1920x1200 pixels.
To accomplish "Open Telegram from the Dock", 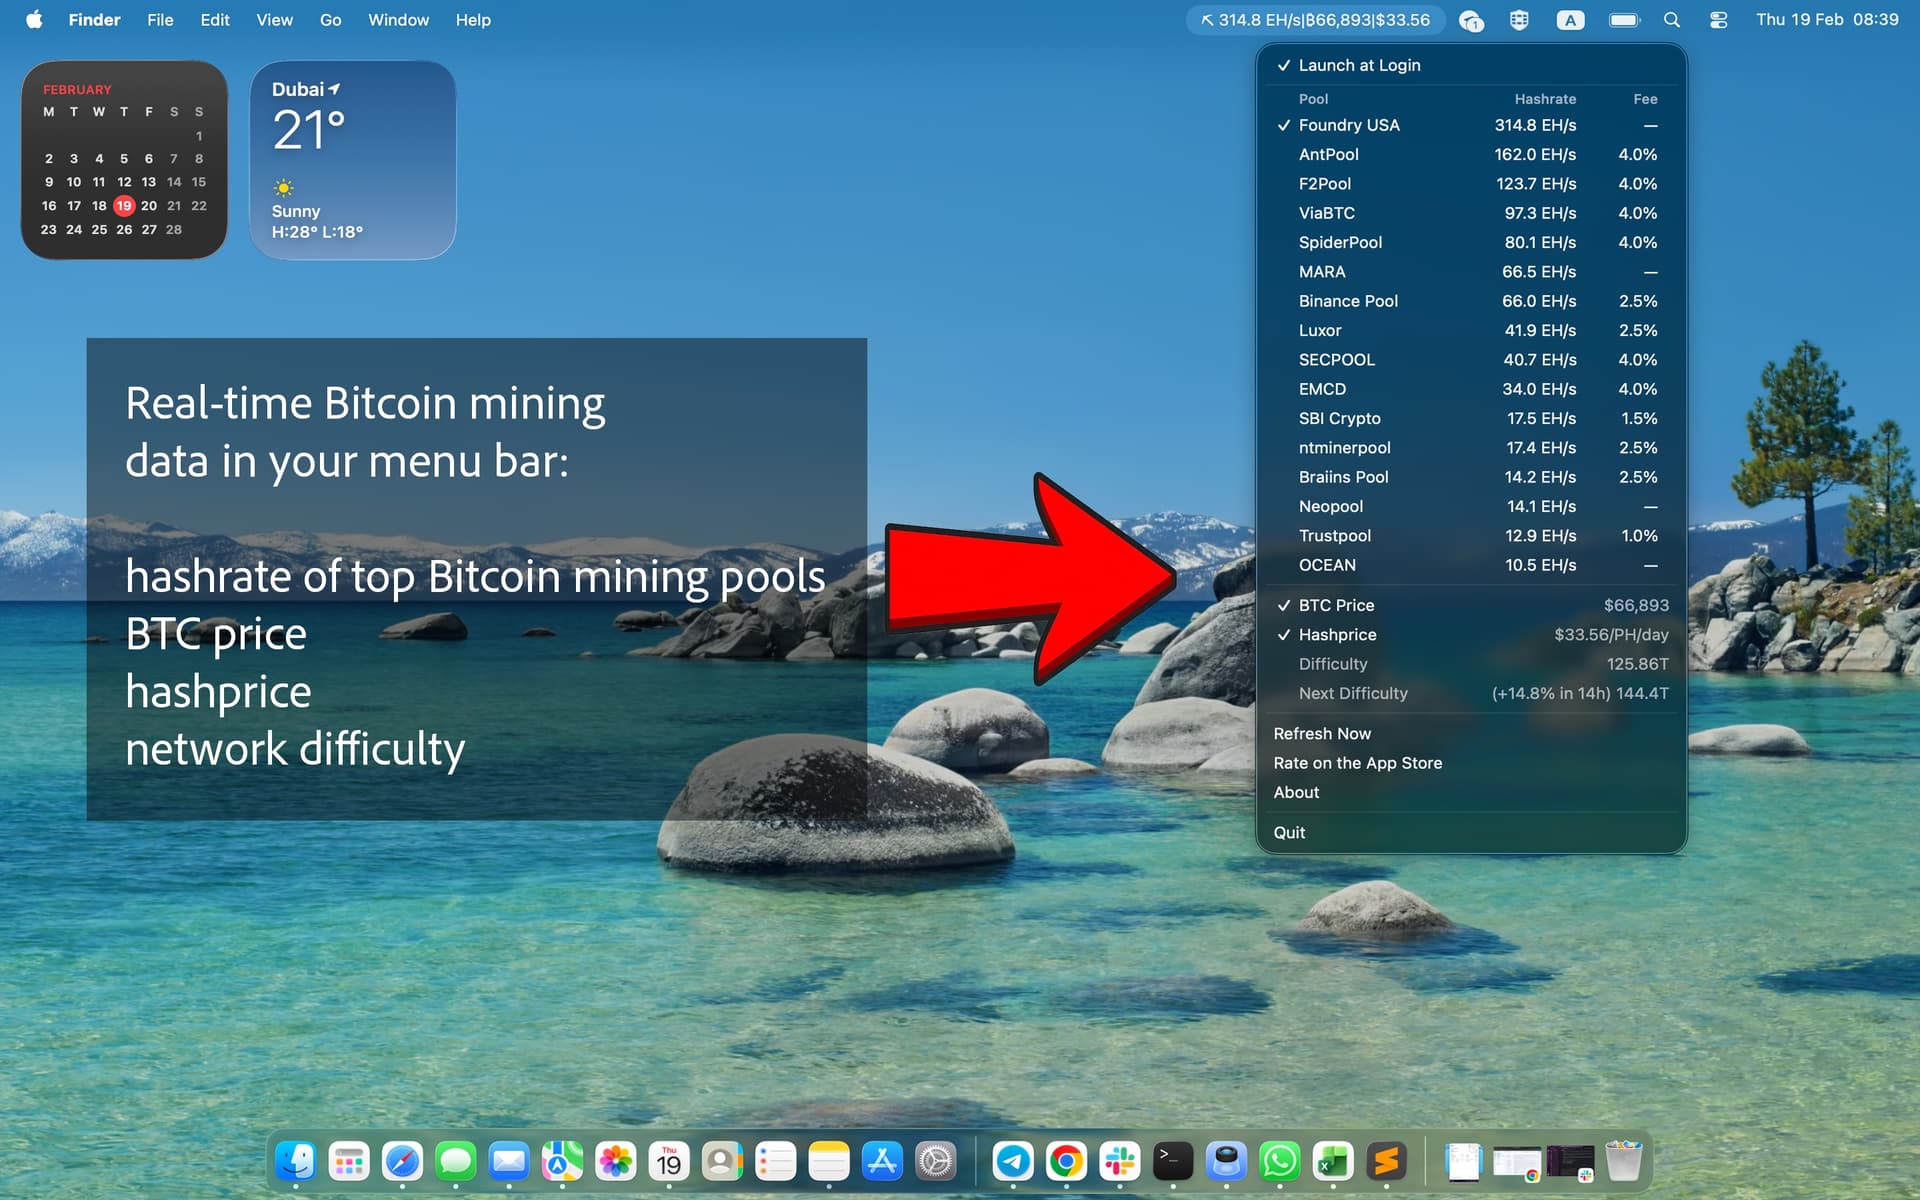I will (1010, 1161).
